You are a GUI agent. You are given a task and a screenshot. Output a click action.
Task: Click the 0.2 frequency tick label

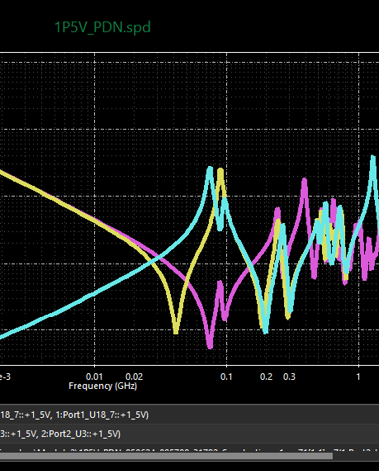click(266, 377)
